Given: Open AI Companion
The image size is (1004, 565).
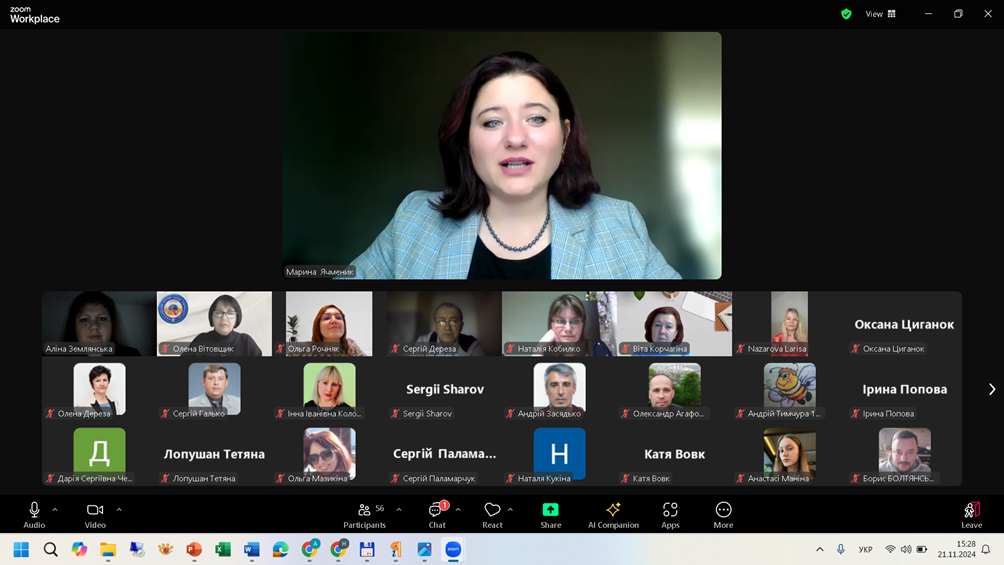Looking at the screenshot, I should tap(613, 515).
